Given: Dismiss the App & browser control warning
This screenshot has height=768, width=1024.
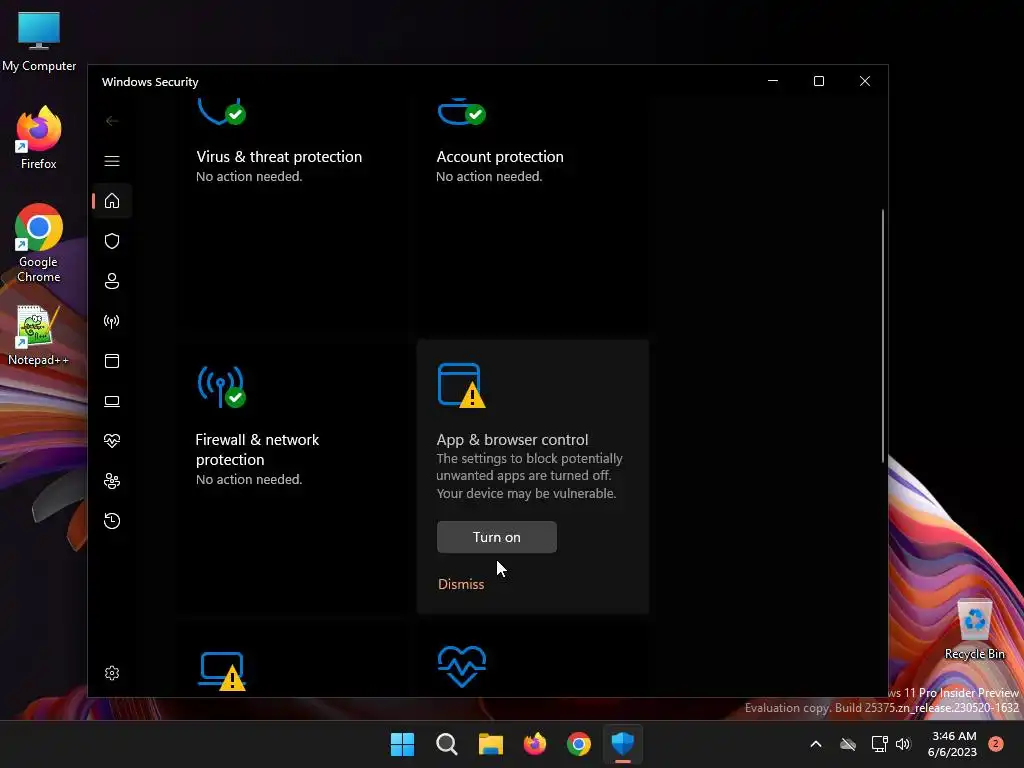Looking at the screenshot, I should (x=461, y=584).
